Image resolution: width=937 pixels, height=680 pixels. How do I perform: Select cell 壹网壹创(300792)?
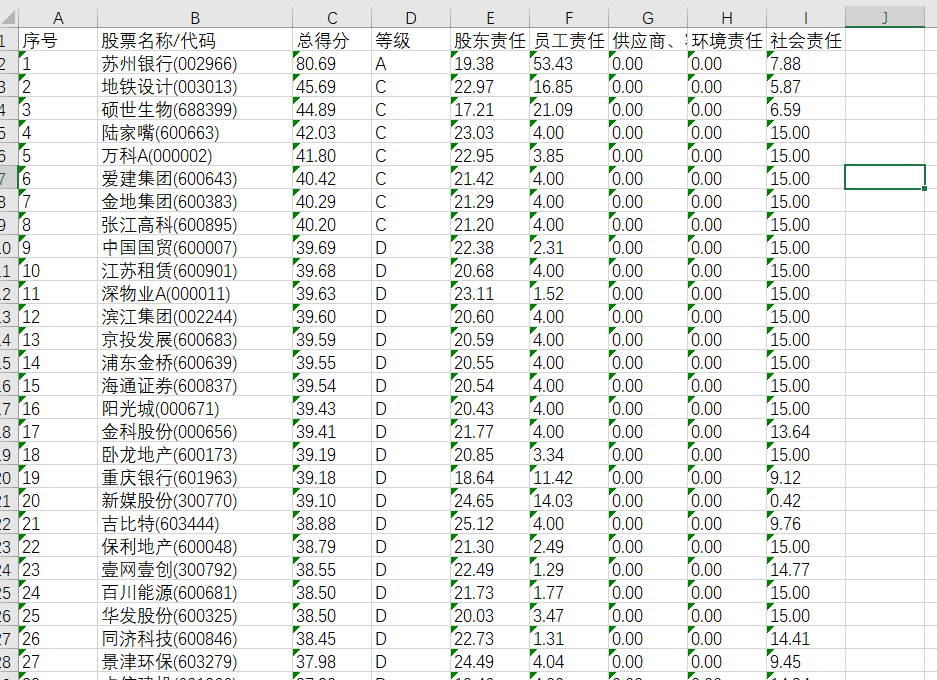pos(195,569)
